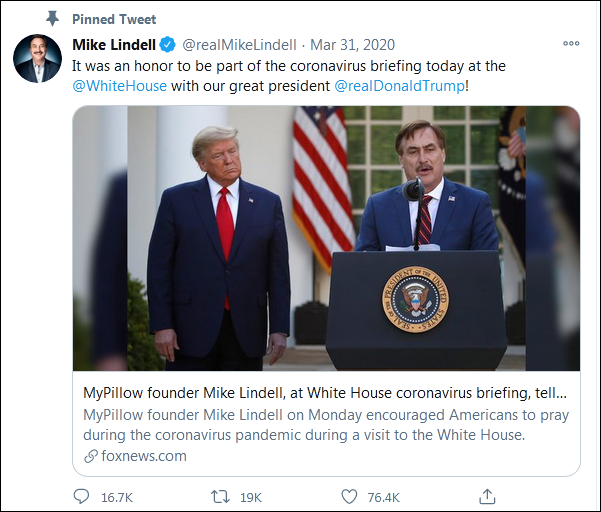Click the pinned tweet pin icon
601x512 pixels.
point(51,19)
